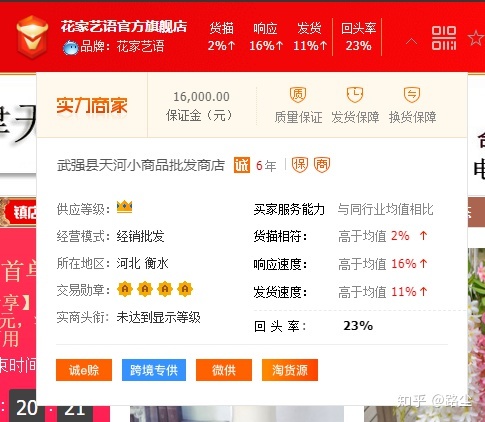Open the blue 跨境专供 button
The image size is (485, 422).
(x=154, y=370)
